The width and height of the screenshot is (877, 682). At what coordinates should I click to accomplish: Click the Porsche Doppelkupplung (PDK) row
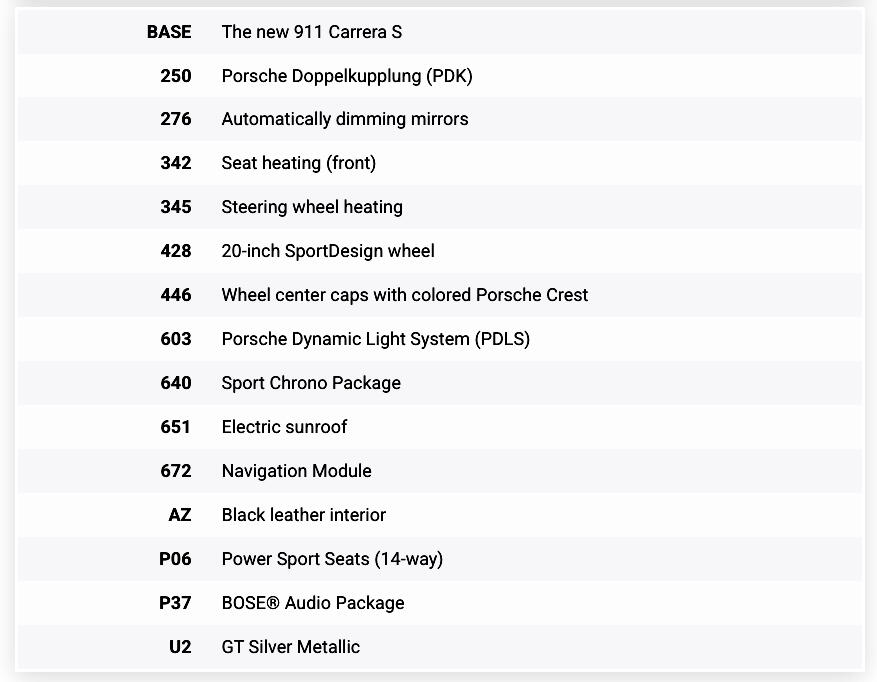pos(347,76)
